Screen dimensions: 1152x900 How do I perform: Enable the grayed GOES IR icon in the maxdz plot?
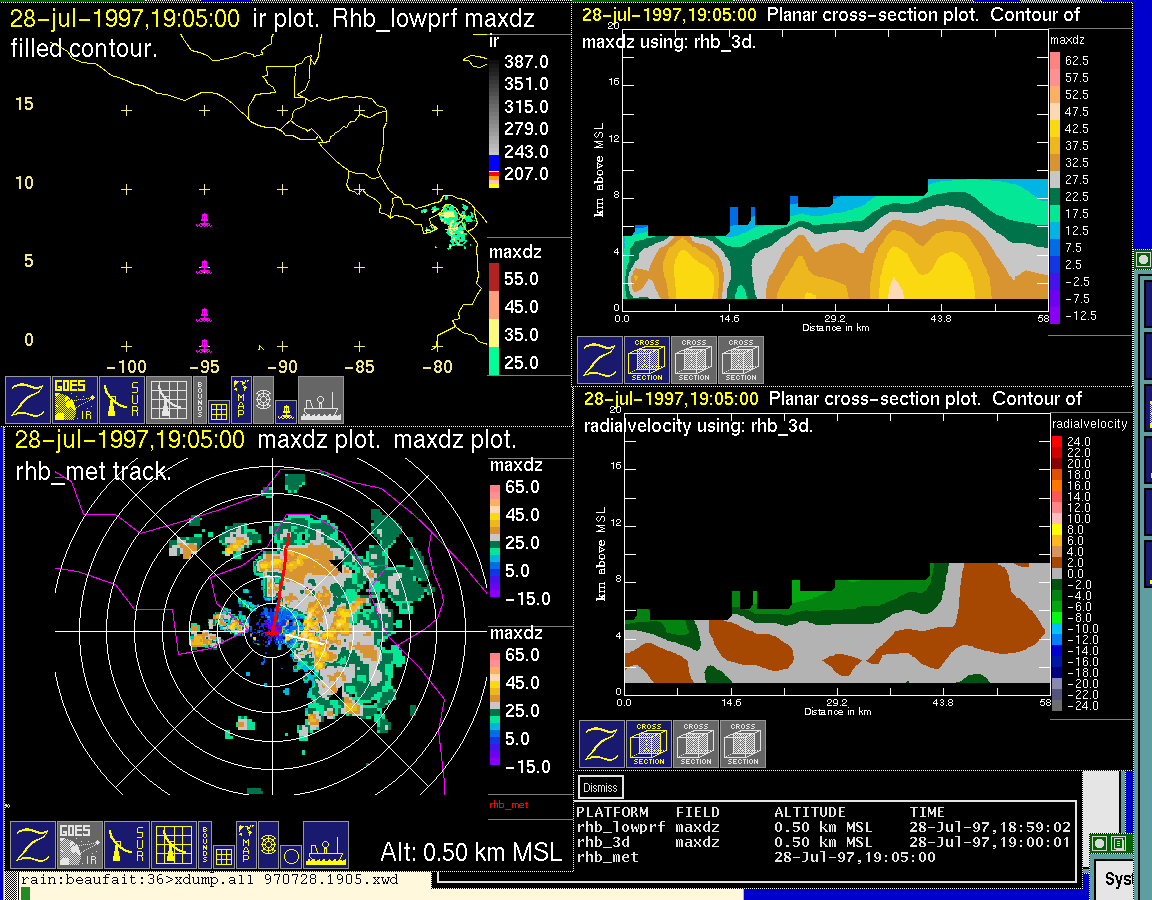[79, 846]
